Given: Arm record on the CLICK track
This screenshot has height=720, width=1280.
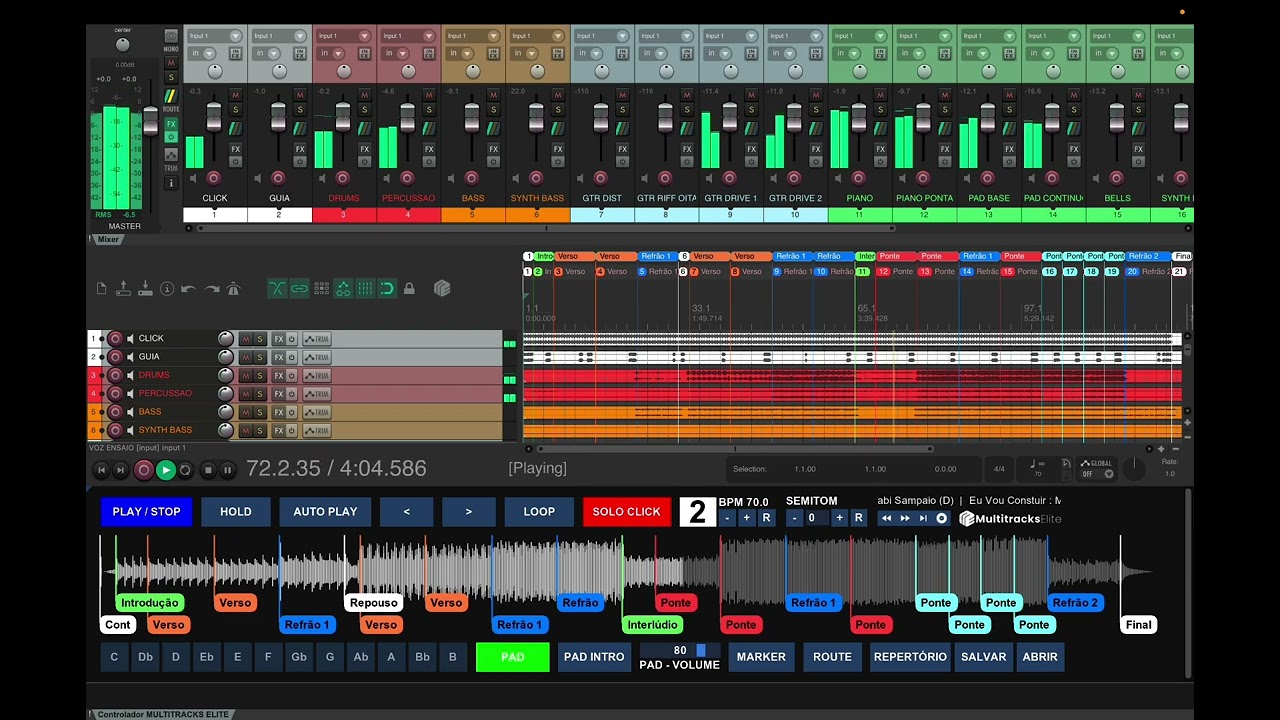Looking at the screenshot, I should pyautogui.click(x=114, y=339).
